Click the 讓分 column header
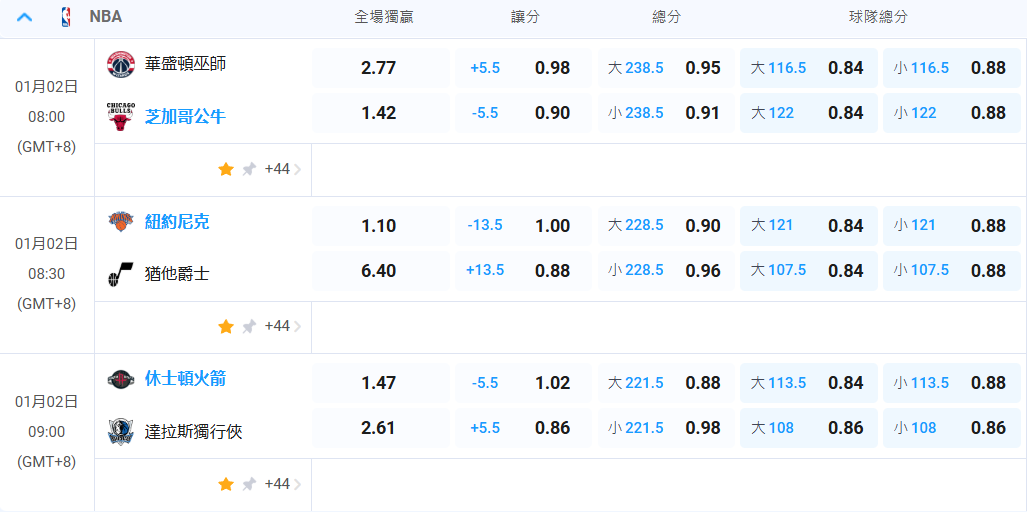The height and width of the screenshot is (512, 1027). click(x=525, y=18)
